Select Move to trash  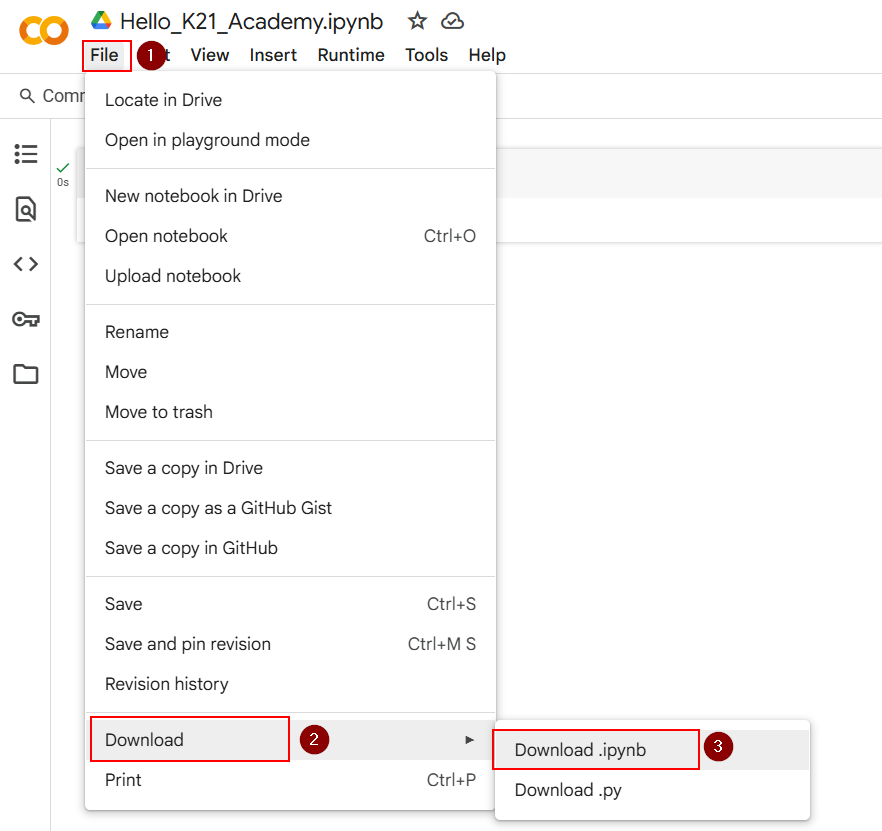click(x=290, y=412)
